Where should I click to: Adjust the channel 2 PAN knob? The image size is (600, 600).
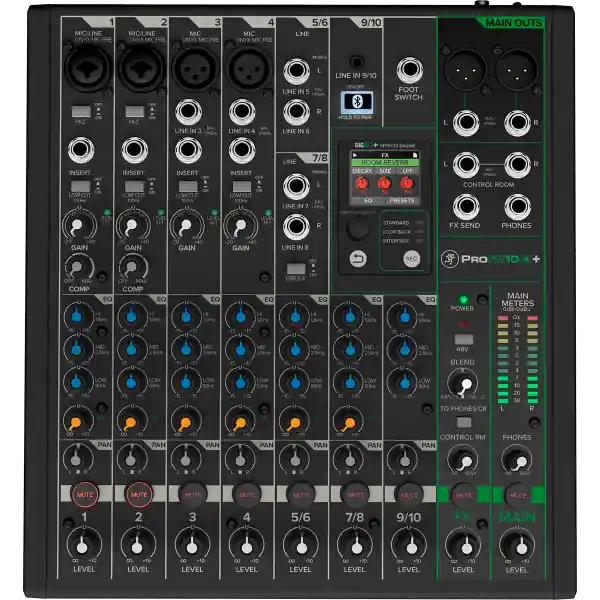(x=131, y=458)
